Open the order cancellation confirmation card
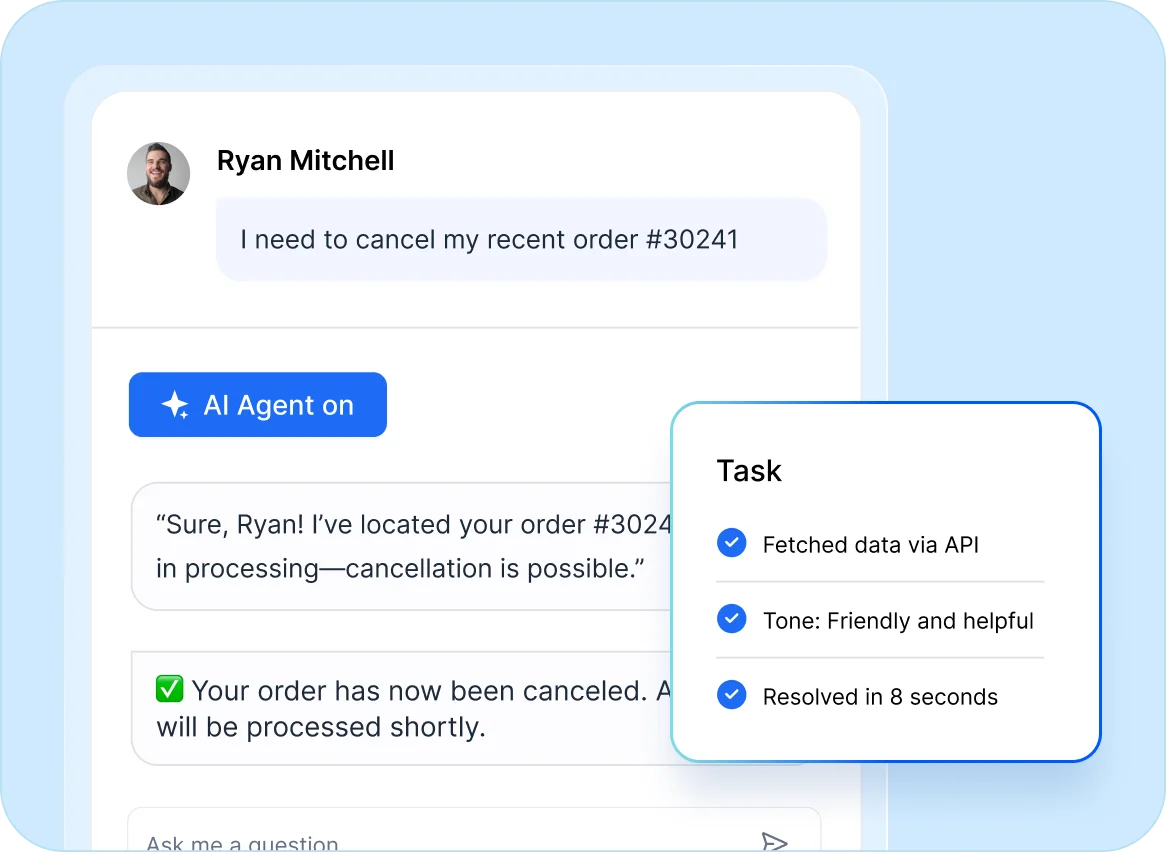 [400, 707]
